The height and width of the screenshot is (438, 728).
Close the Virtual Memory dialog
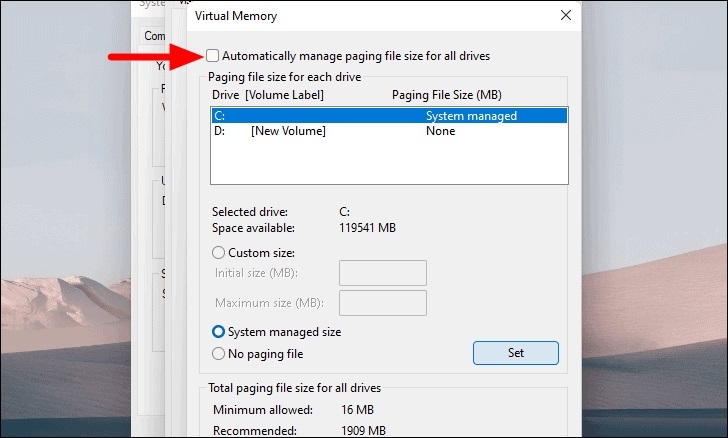[x=566, y=16]
